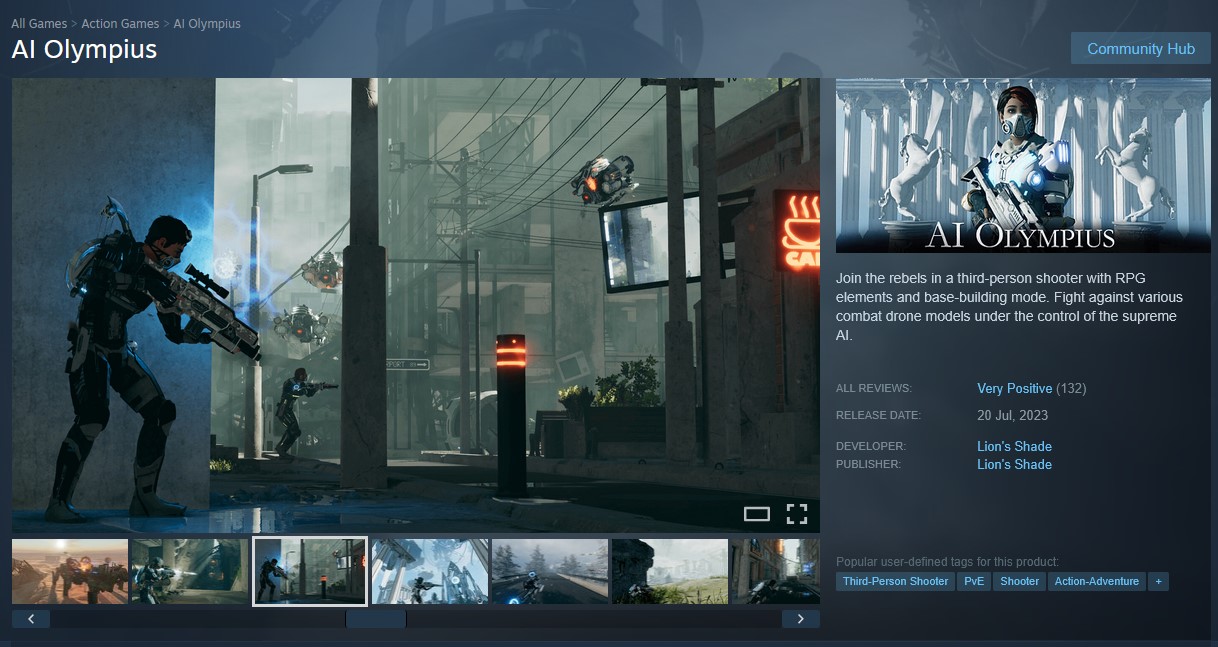
Task: Click the RELEASE DATE label
Action: pos(878,415)
